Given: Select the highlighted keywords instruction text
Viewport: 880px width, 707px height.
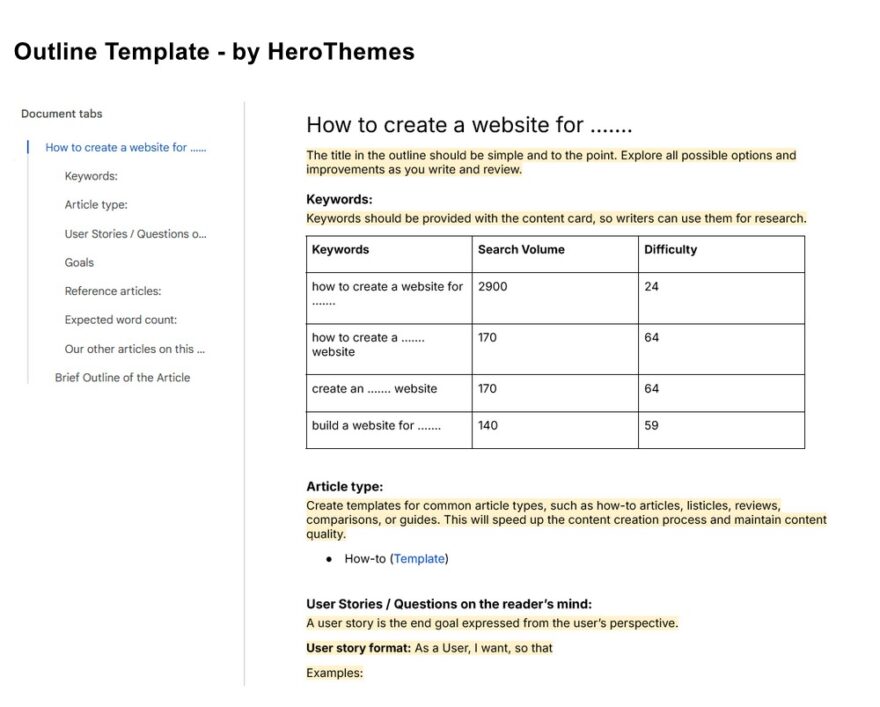Looking at the screenshot, I should coord(556,218).
